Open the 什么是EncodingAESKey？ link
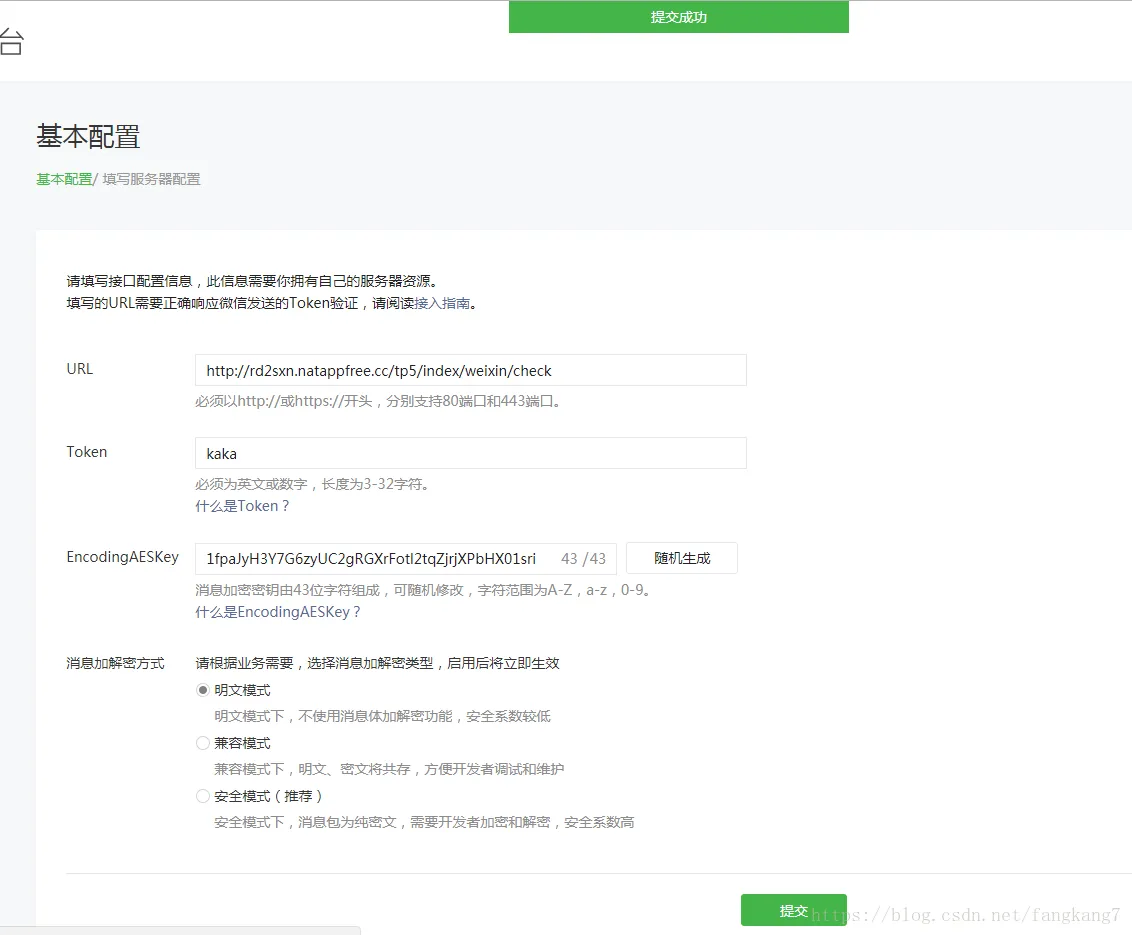1132x935 pixels. pos(278,612)
